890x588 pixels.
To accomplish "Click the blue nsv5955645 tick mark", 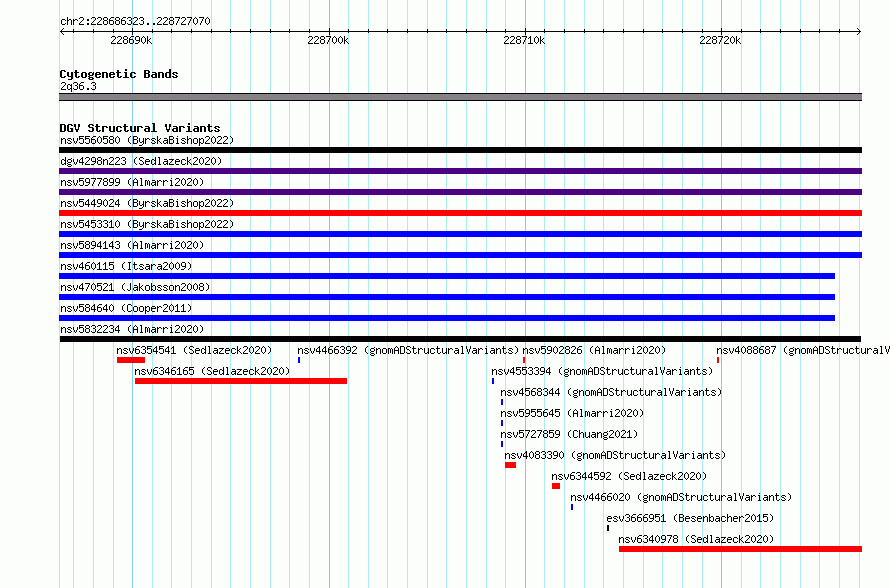I will 502,423.
